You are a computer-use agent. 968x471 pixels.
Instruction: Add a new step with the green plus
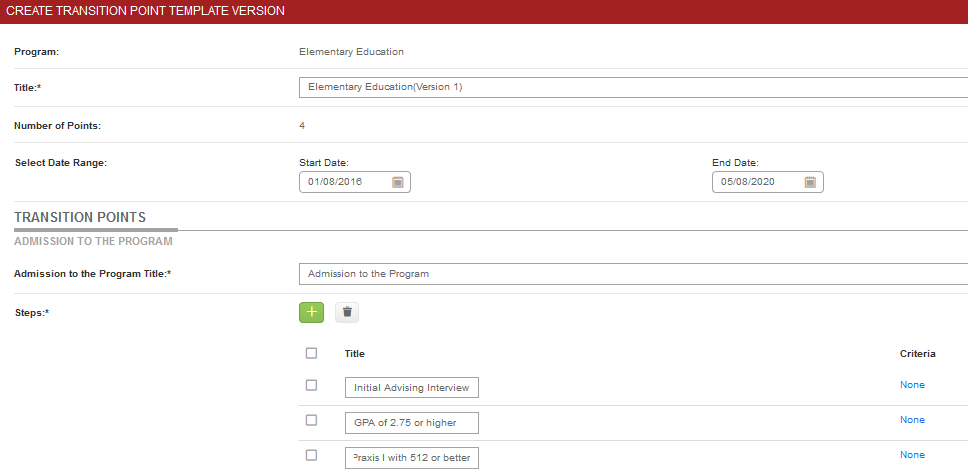coord(311,312)
